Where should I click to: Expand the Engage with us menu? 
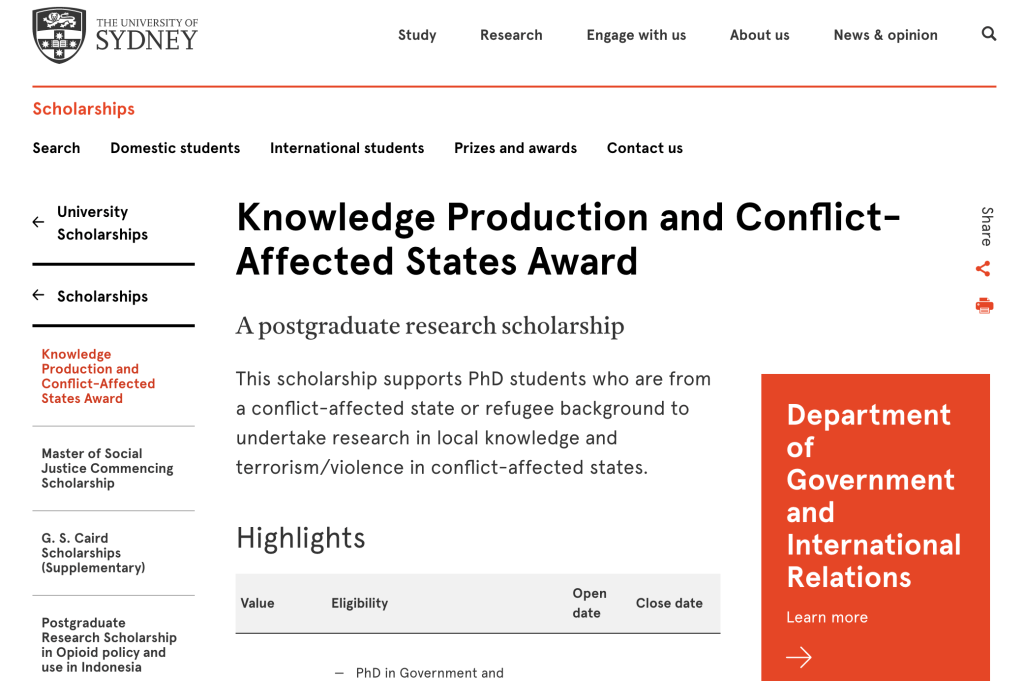click(x=636, y=35)
